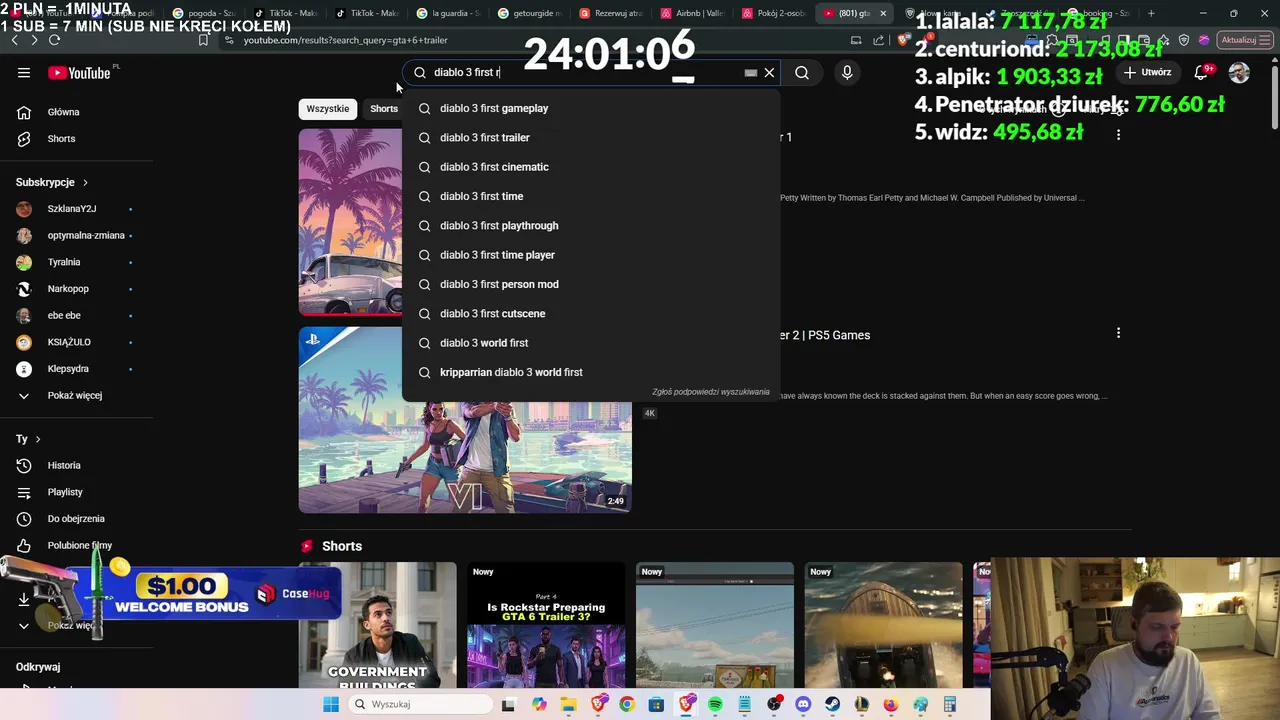Open Spotify from the taskbar
The image size is (1280, 720).
point(715,704)
